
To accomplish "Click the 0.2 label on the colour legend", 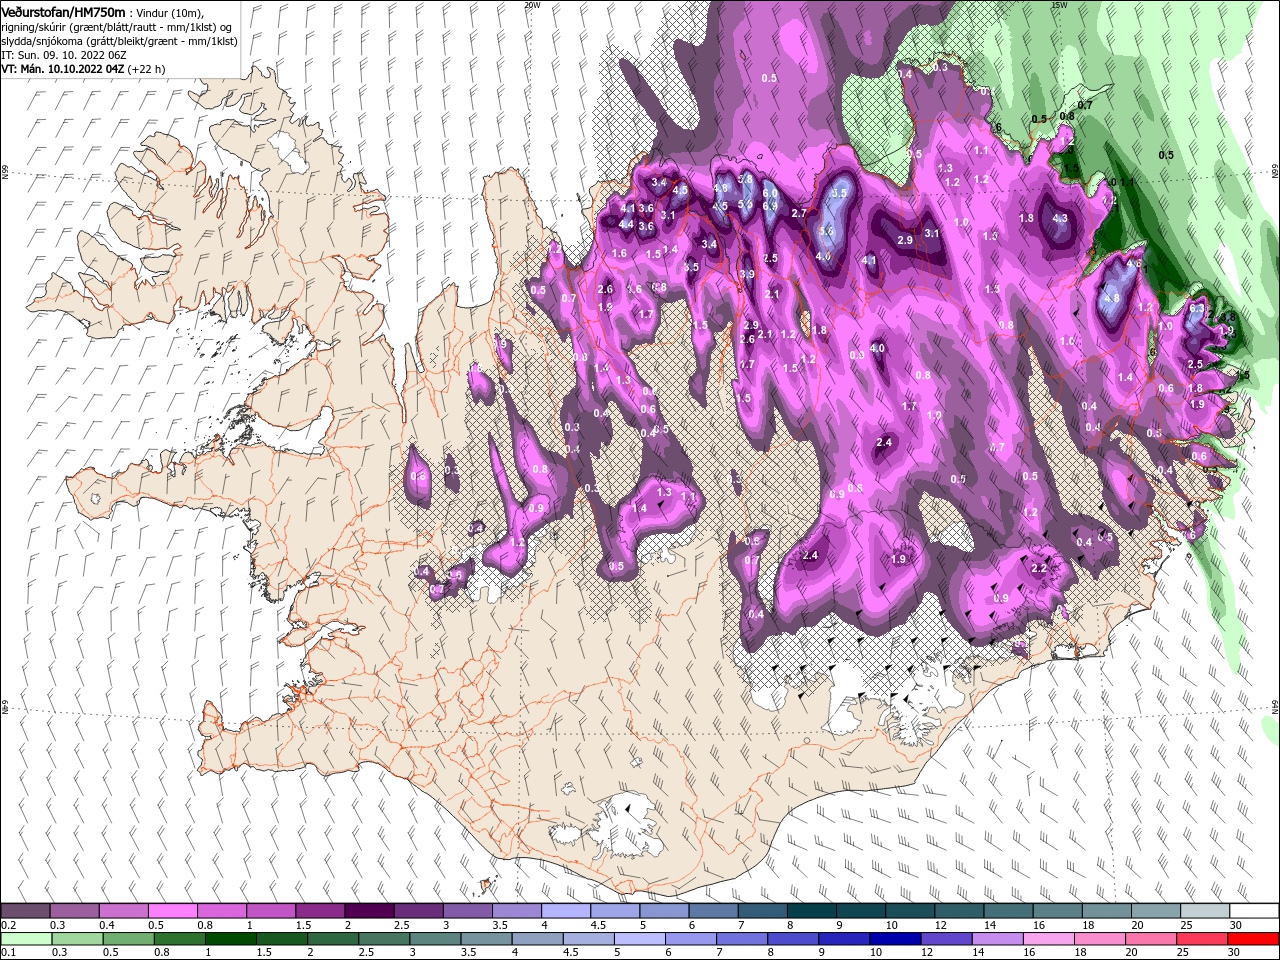I will coord(8,925).
